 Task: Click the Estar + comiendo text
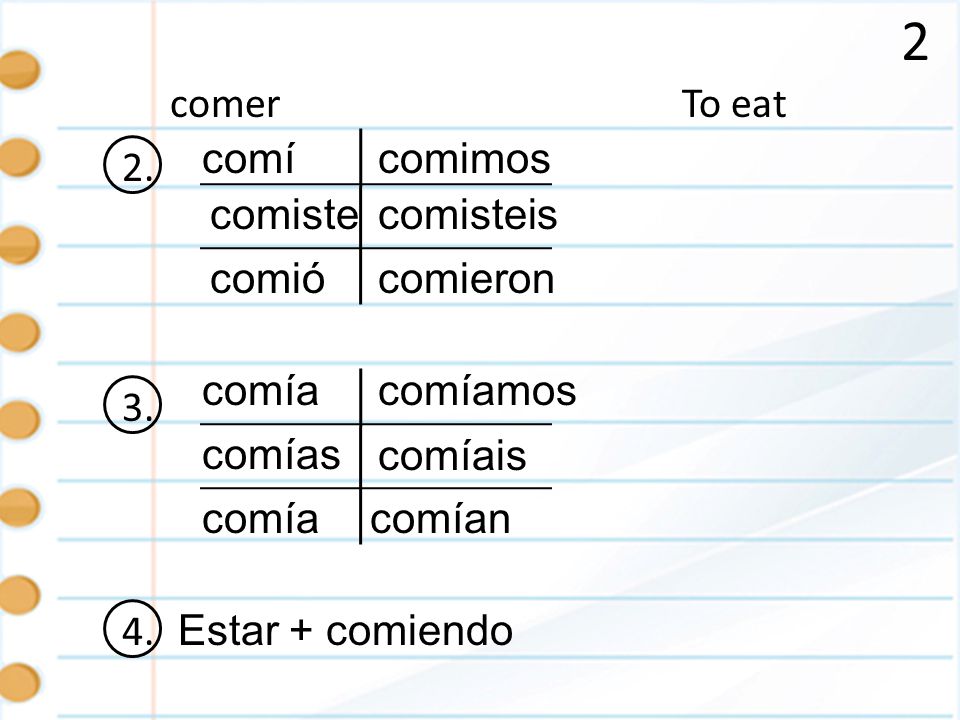pyautogui.click(x=345, y=630)
